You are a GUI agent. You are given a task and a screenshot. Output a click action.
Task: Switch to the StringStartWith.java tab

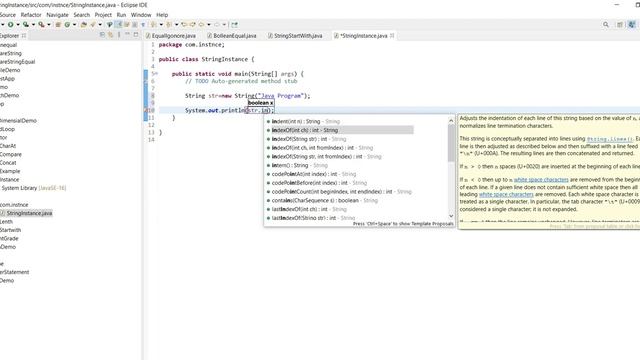click(298, 36)
